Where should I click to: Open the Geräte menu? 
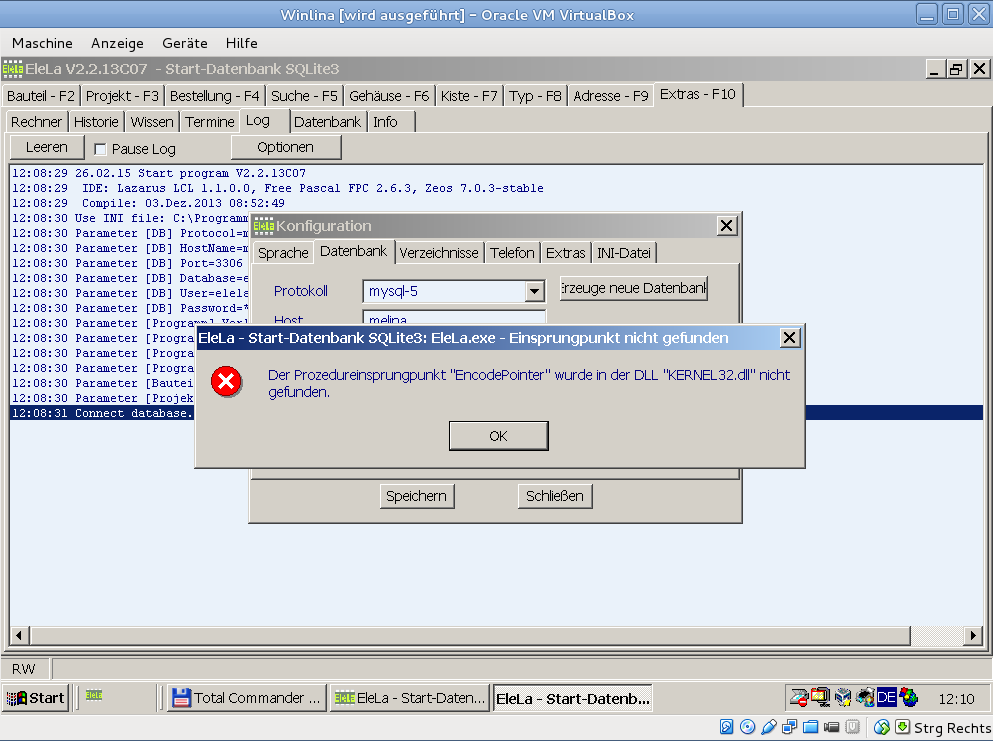point(185,43)
